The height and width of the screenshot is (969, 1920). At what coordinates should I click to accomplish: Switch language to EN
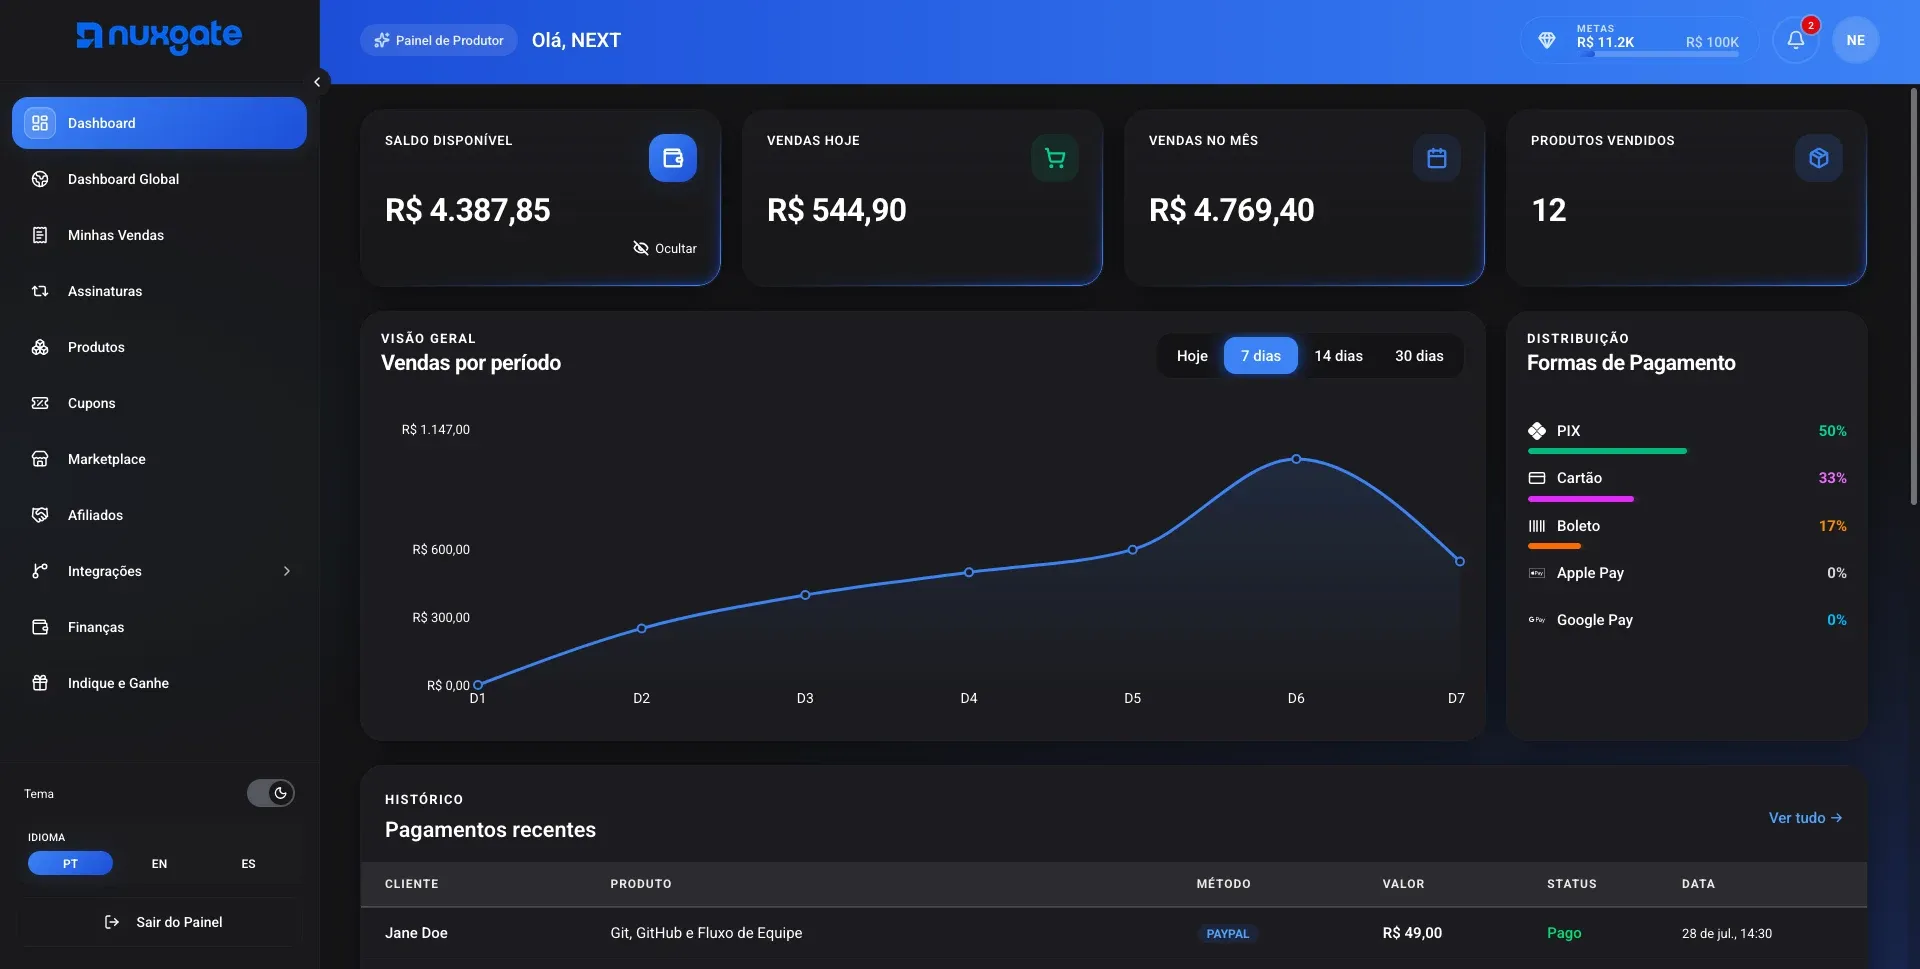tap(159, 863)
